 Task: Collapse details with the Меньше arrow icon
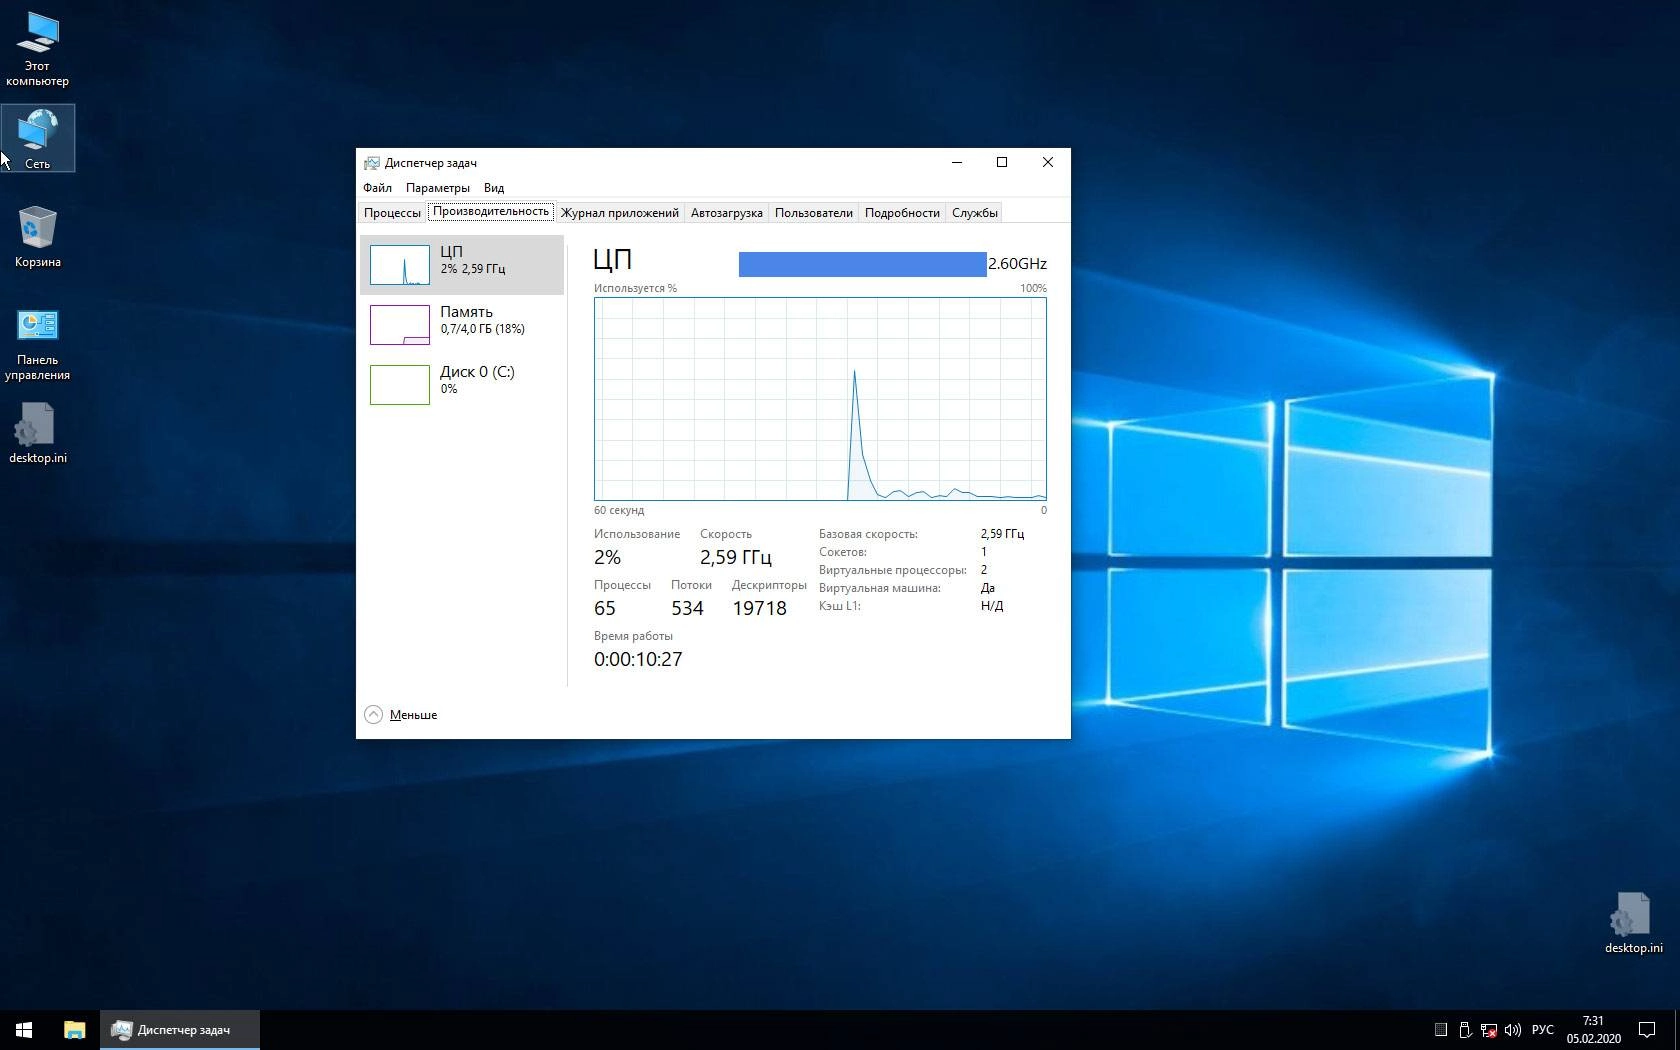pyautogui.click(x=373, y=714)
